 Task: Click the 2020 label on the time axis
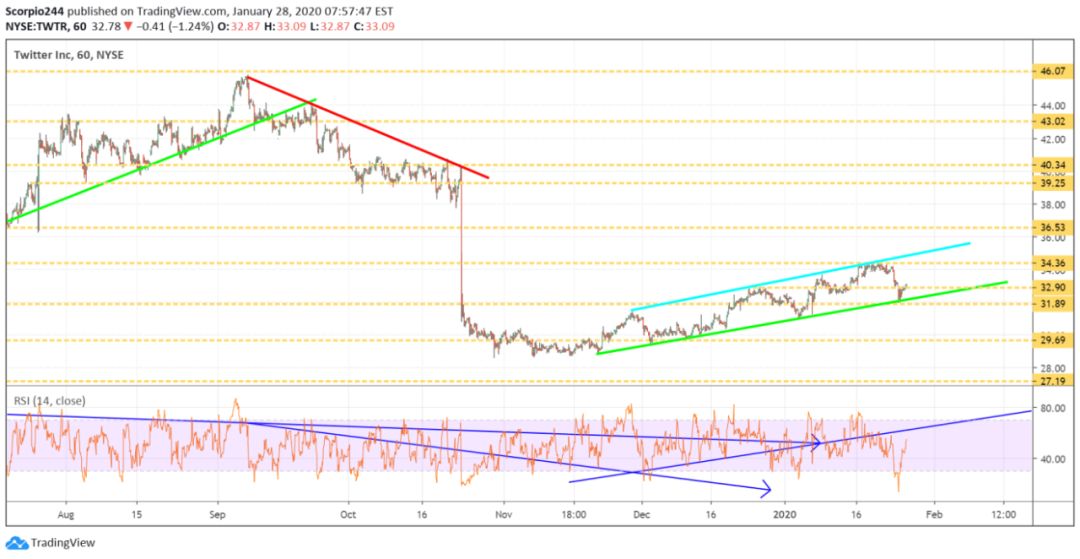coord(785,514)
